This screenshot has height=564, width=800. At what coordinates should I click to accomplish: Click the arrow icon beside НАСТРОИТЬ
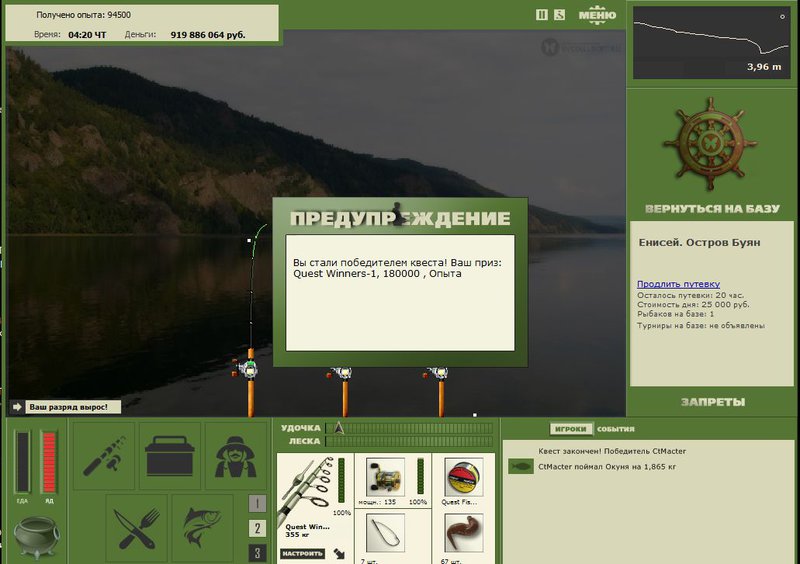click(339, 553)
